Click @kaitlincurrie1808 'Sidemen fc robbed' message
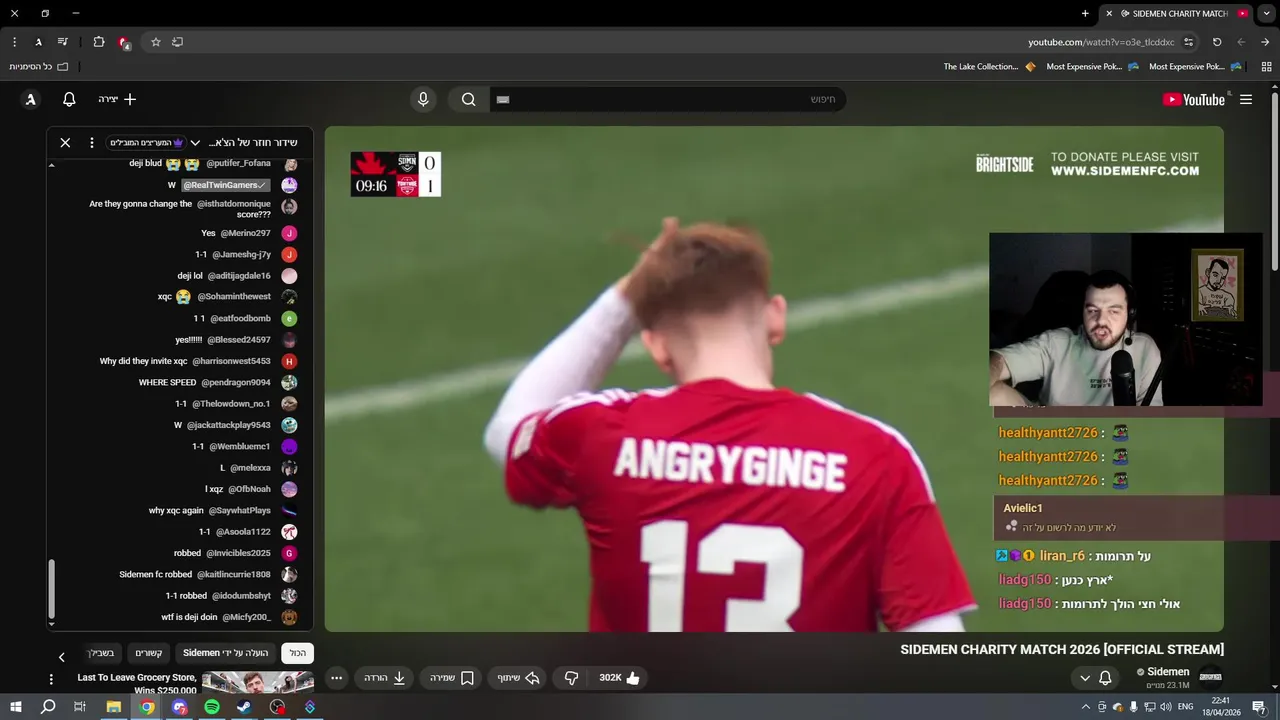The height and width of the screenshot is (720, 1280). point(208,574)
